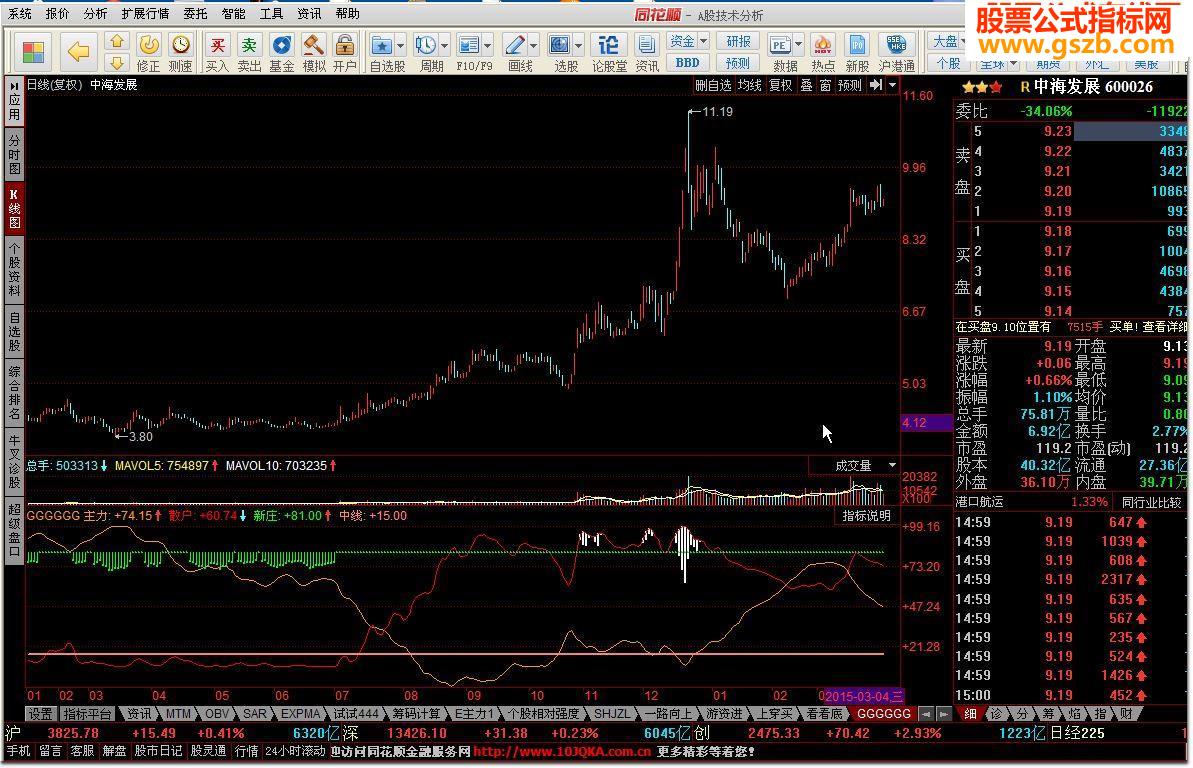Switch to the MTM indicator tab
Viewport: 1193px width, 768px height.
pos(178,713)
